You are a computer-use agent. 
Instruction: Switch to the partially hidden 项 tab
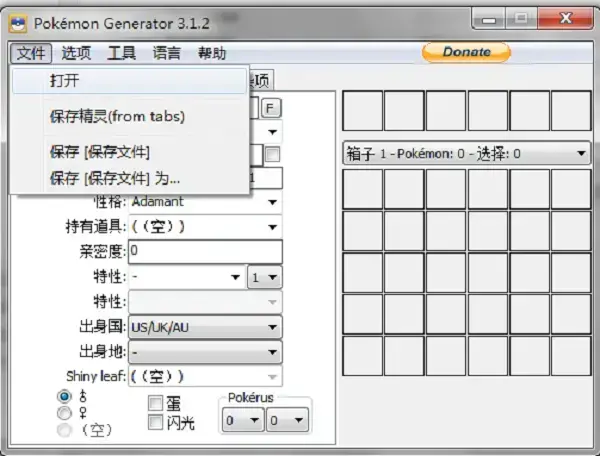click(x=262, y=80)
